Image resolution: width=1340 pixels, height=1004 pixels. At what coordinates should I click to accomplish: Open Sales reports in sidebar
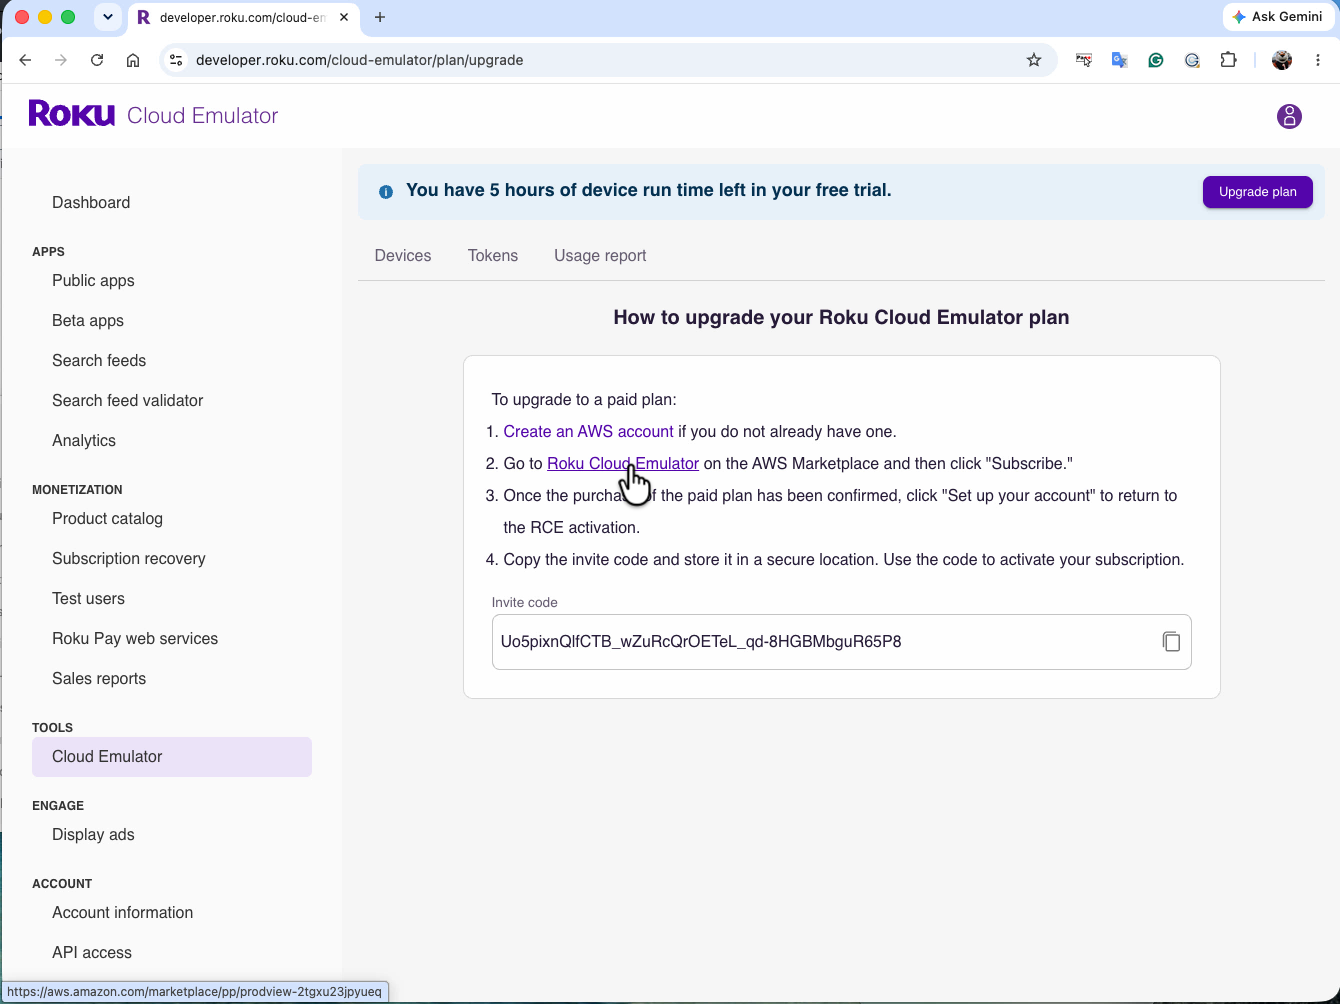tap(99, 679)
